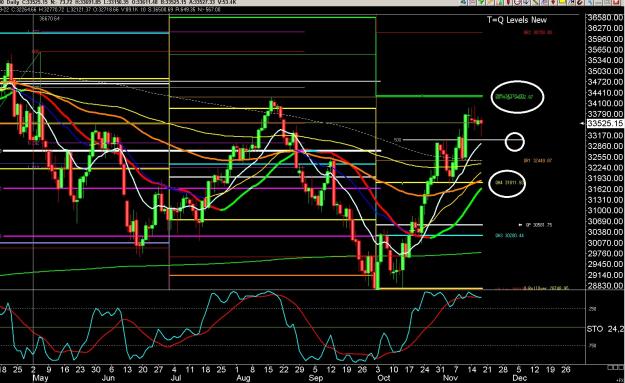
Task: Click the 34410.00 price axis label
Action: pos(605,93)
